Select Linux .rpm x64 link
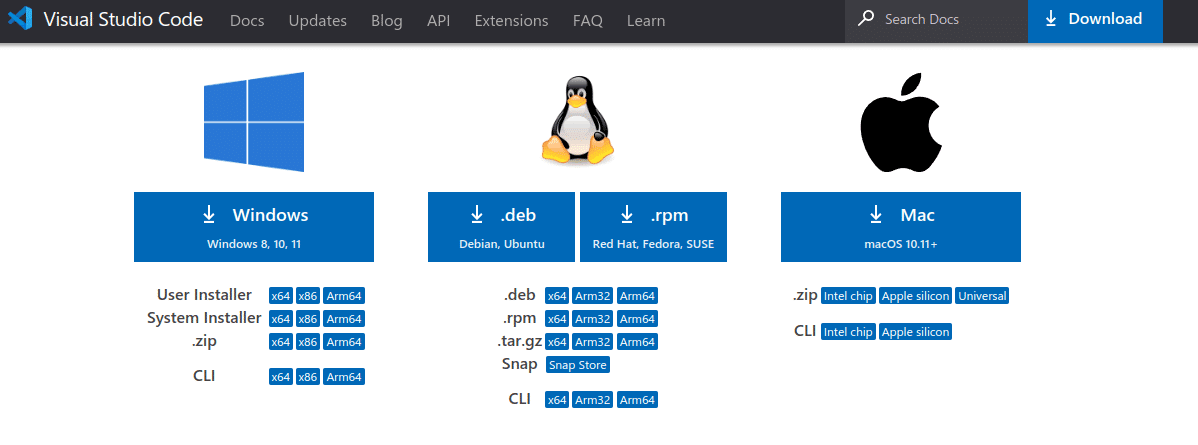 (557, 319)
